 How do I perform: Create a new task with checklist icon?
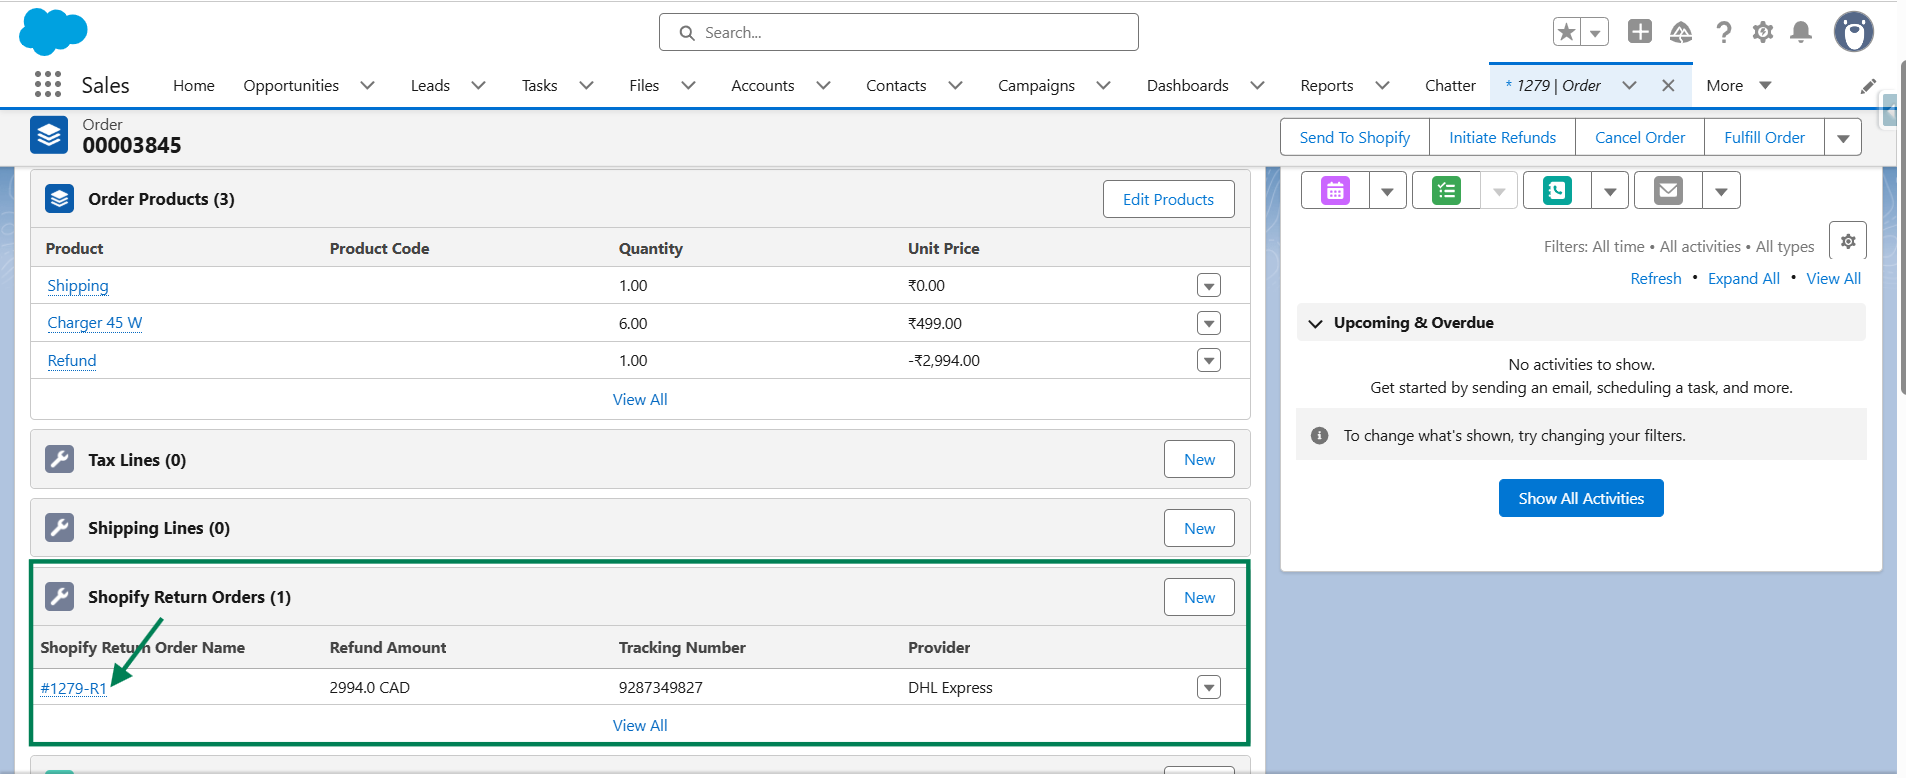click(x=1446, y=190)
